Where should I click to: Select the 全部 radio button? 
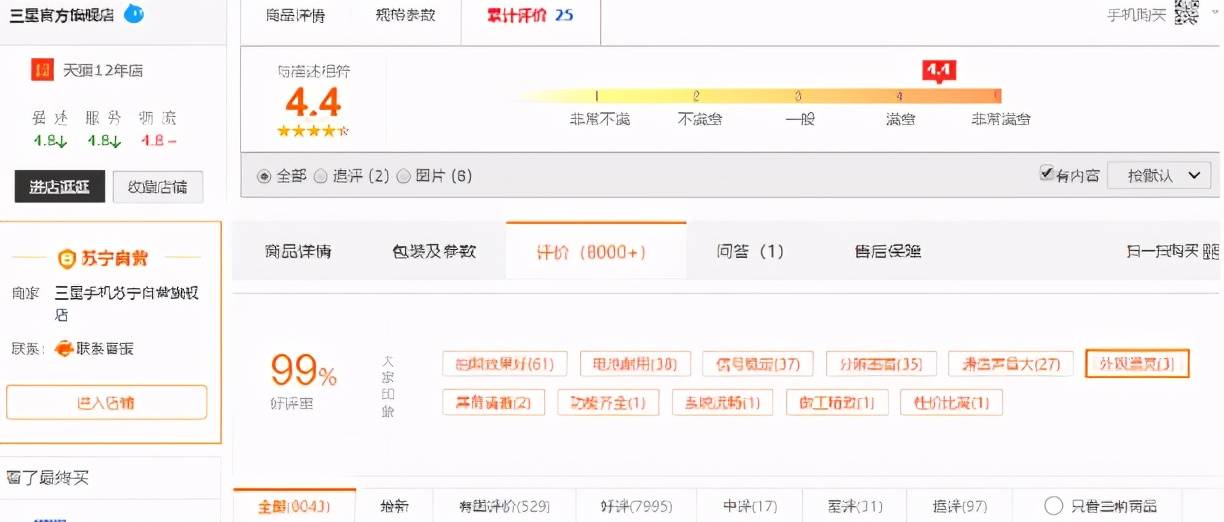[x=264, y=176]
